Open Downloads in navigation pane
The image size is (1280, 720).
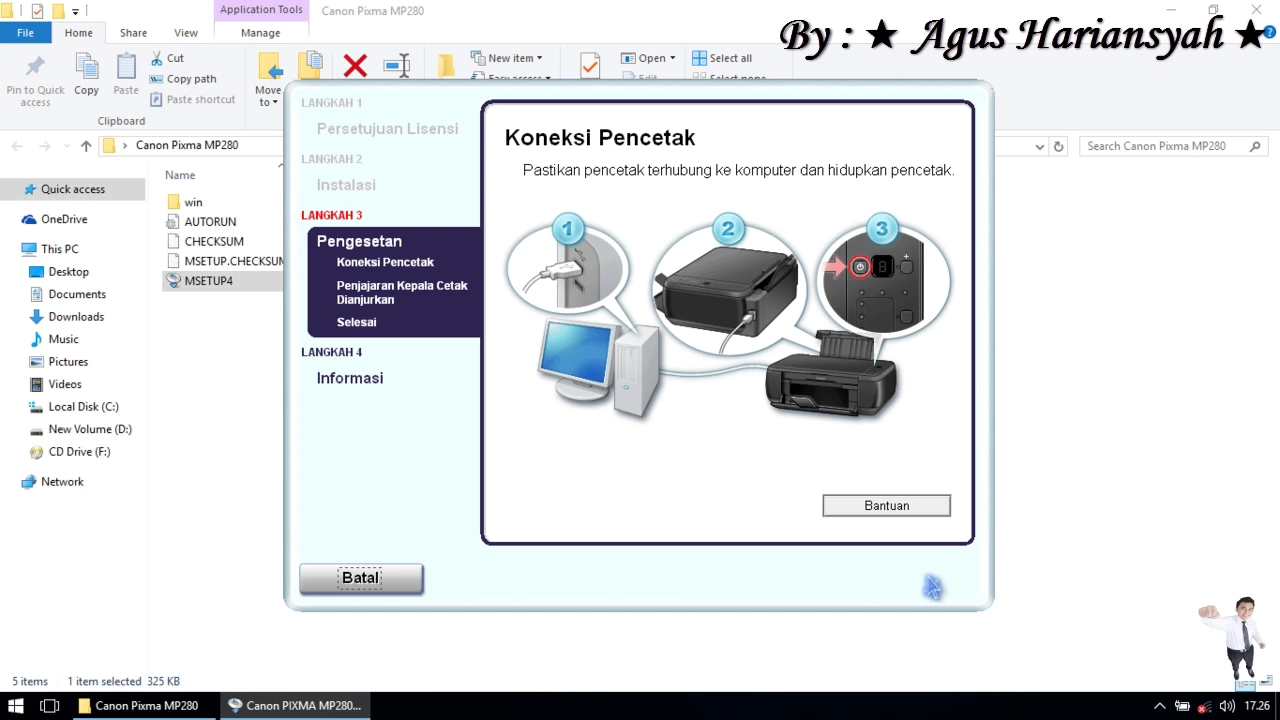coord(76,317)
